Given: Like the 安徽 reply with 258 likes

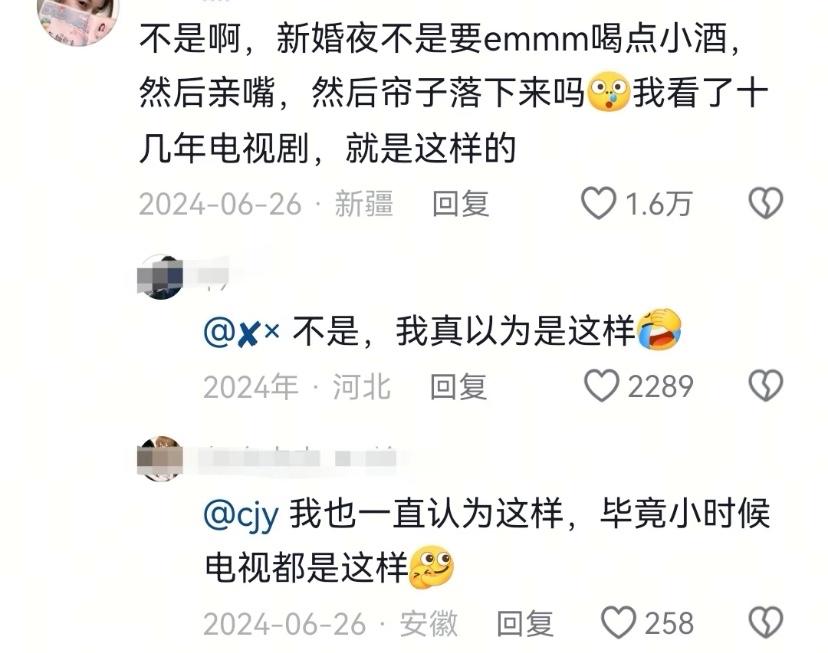Looking at the screenshot, I should pos(618,623).
